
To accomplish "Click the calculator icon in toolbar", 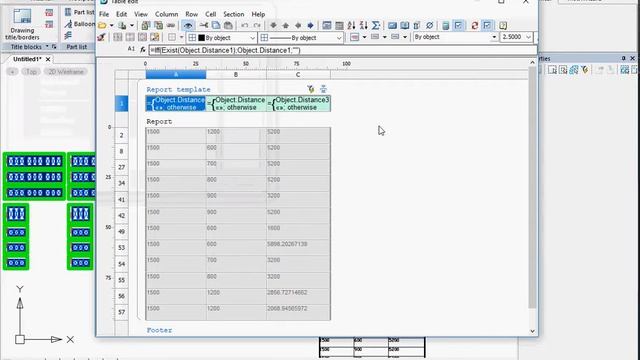I will 446,26.
